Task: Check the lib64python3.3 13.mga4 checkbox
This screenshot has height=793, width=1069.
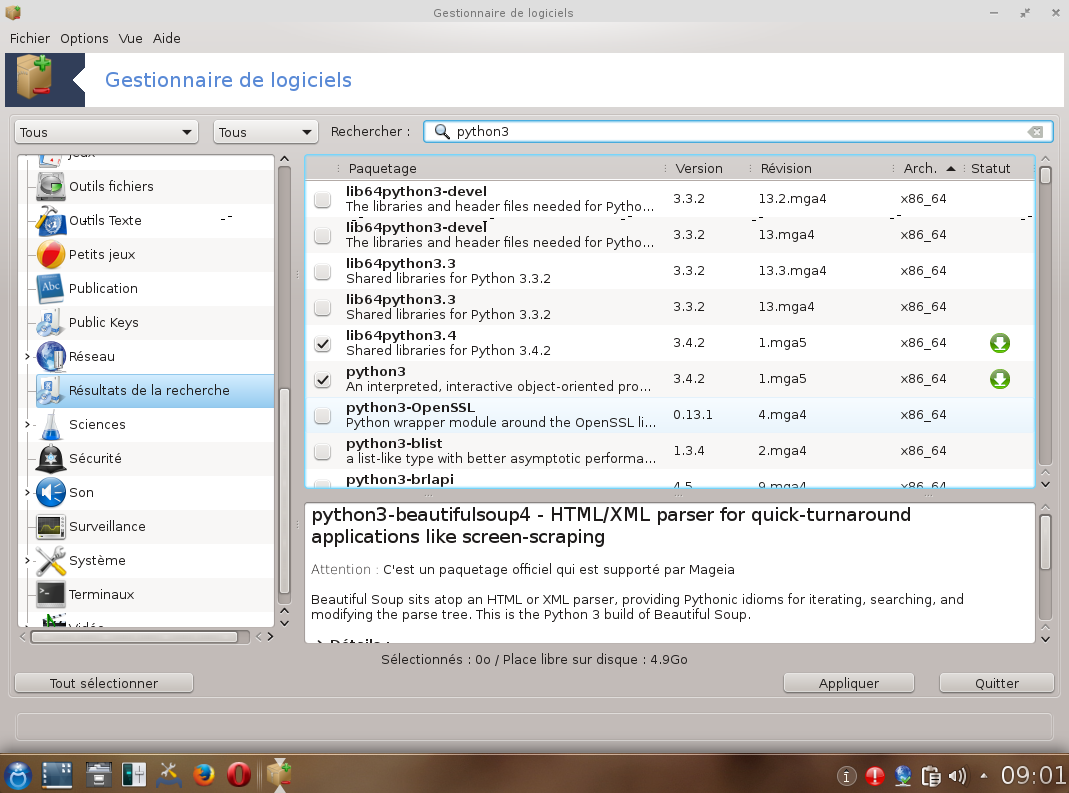Action: (322, 308)
